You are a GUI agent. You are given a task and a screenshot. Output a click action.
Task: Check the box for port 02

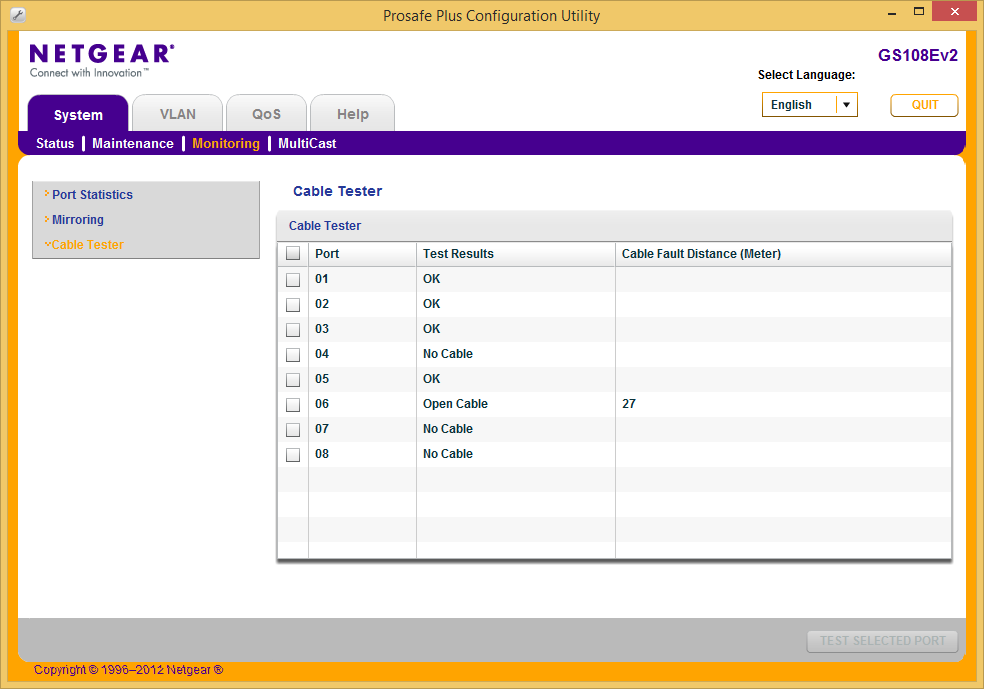point(293,304)
